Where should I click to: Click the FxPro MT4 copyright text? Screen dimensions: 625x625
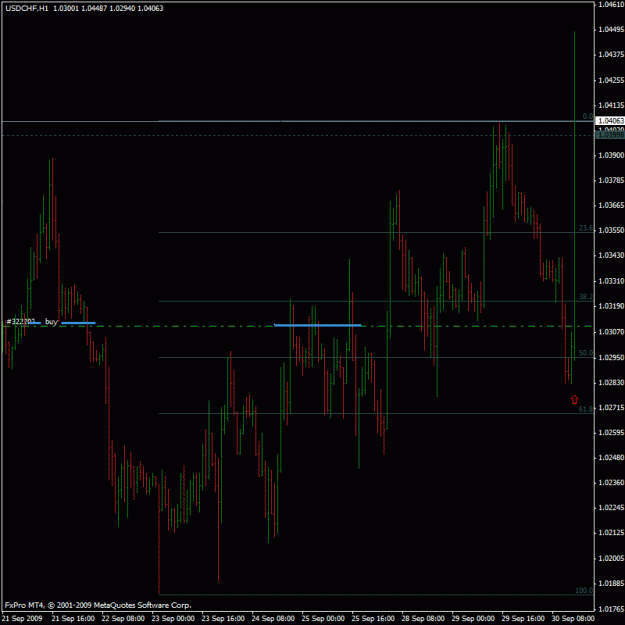pos(98,605)
